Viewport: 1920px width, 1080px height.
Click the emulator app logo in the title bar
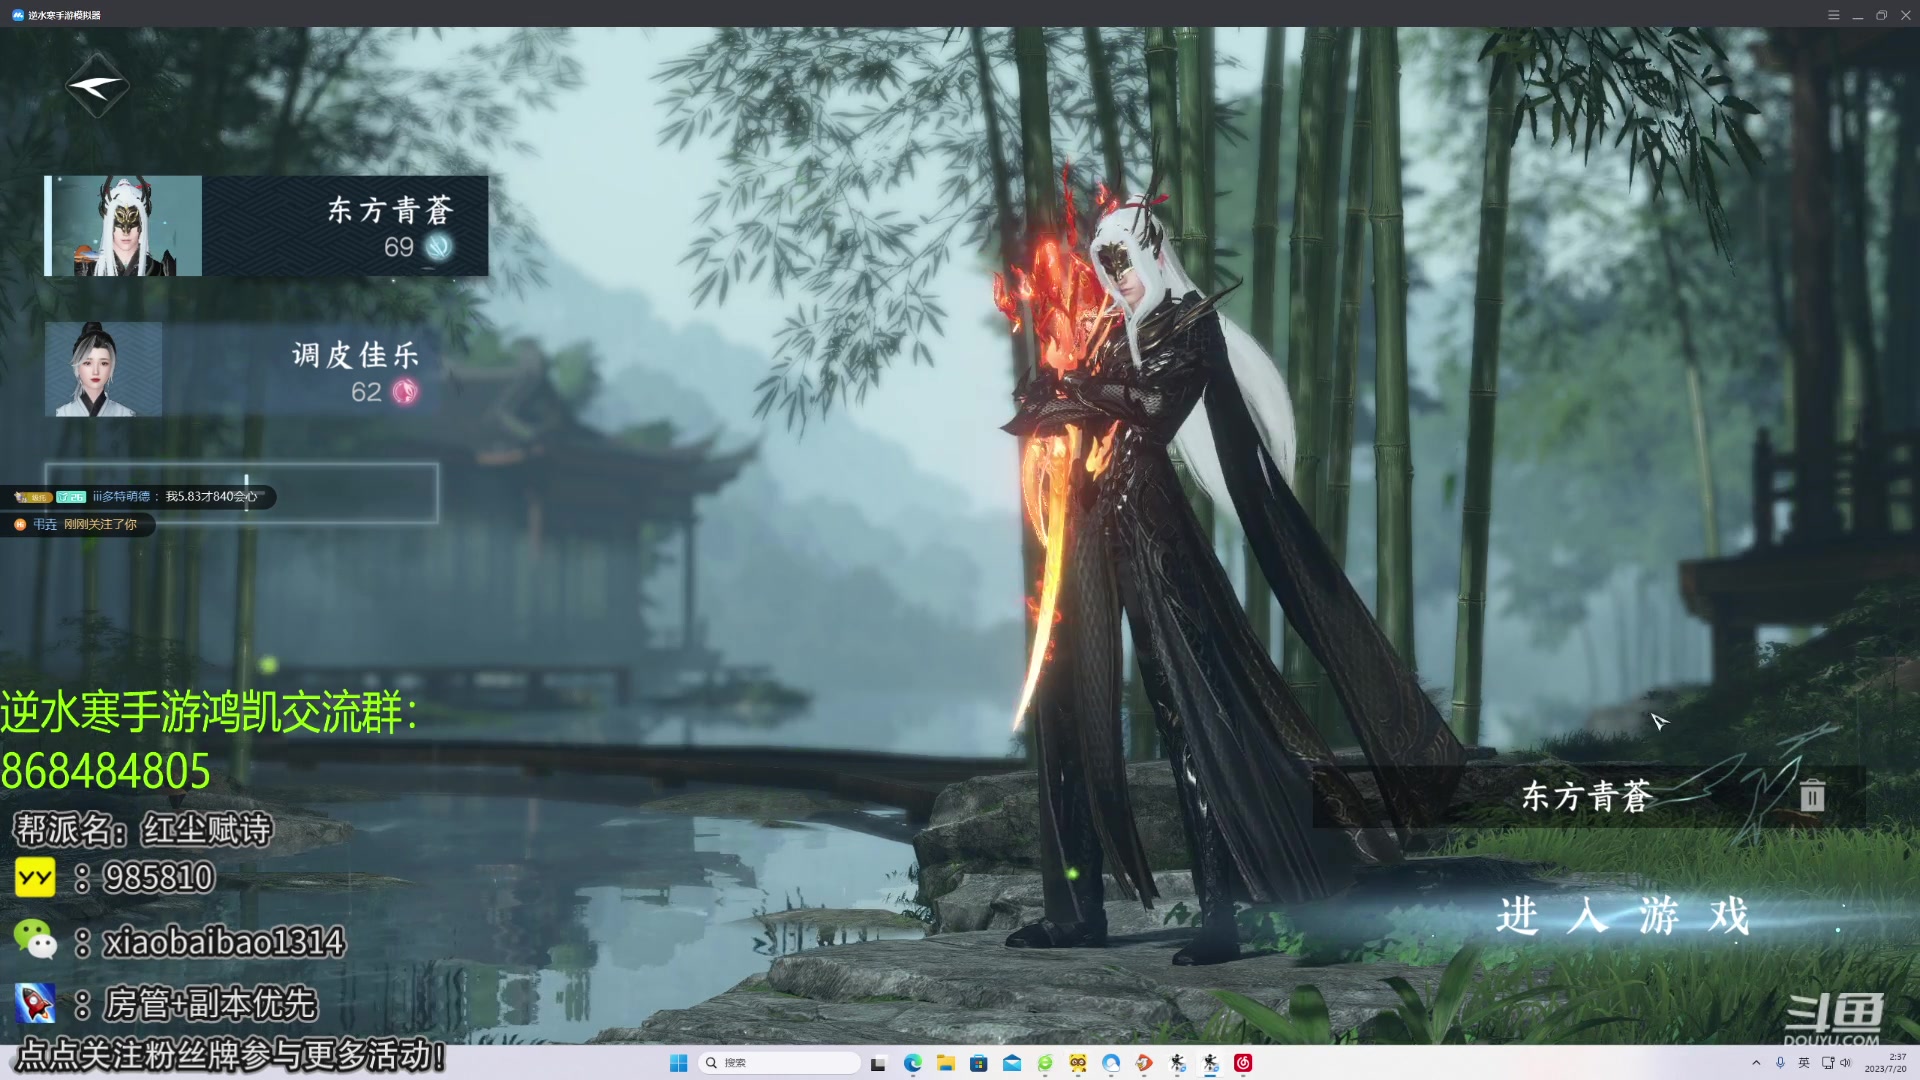pos(17,15)
